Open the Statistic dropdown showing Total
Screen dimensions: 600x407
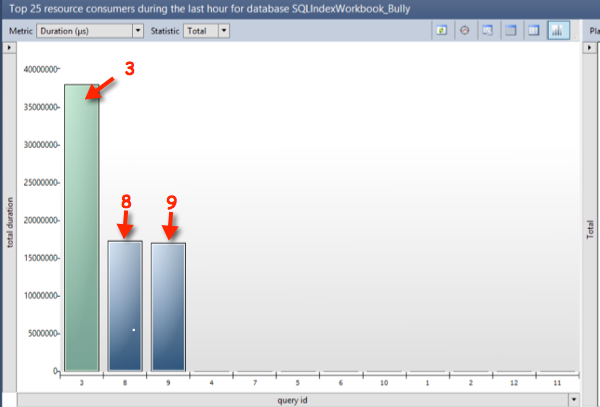pos(207,31)
